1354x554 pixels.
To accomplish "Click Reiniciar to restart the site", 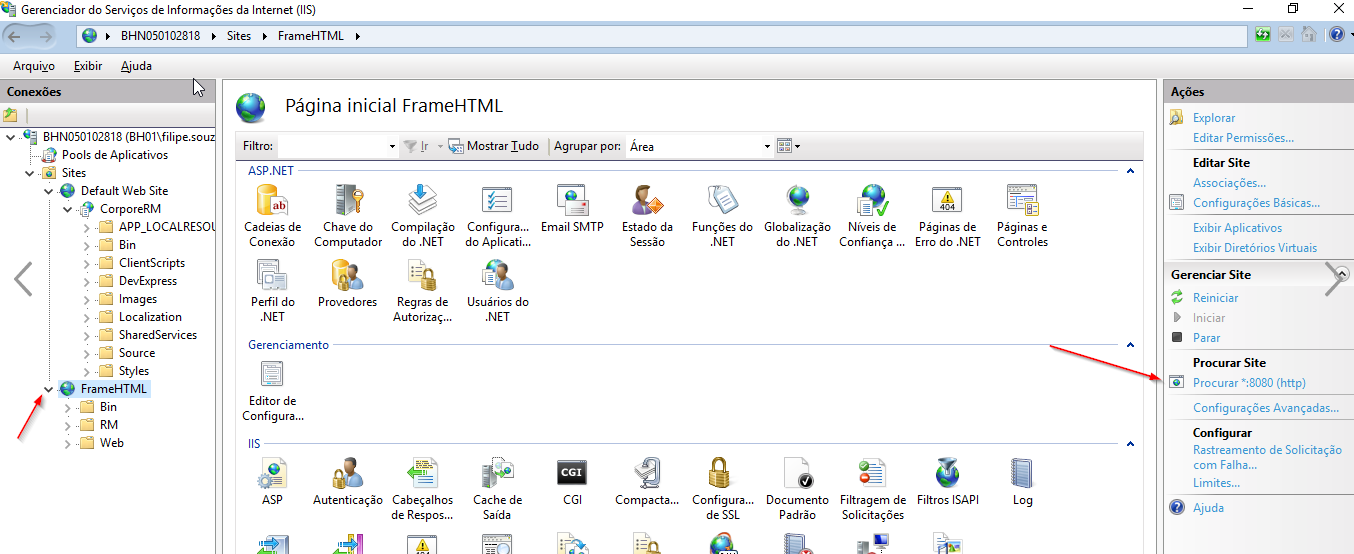I will pyautogui.click(x=1215, y=298).
